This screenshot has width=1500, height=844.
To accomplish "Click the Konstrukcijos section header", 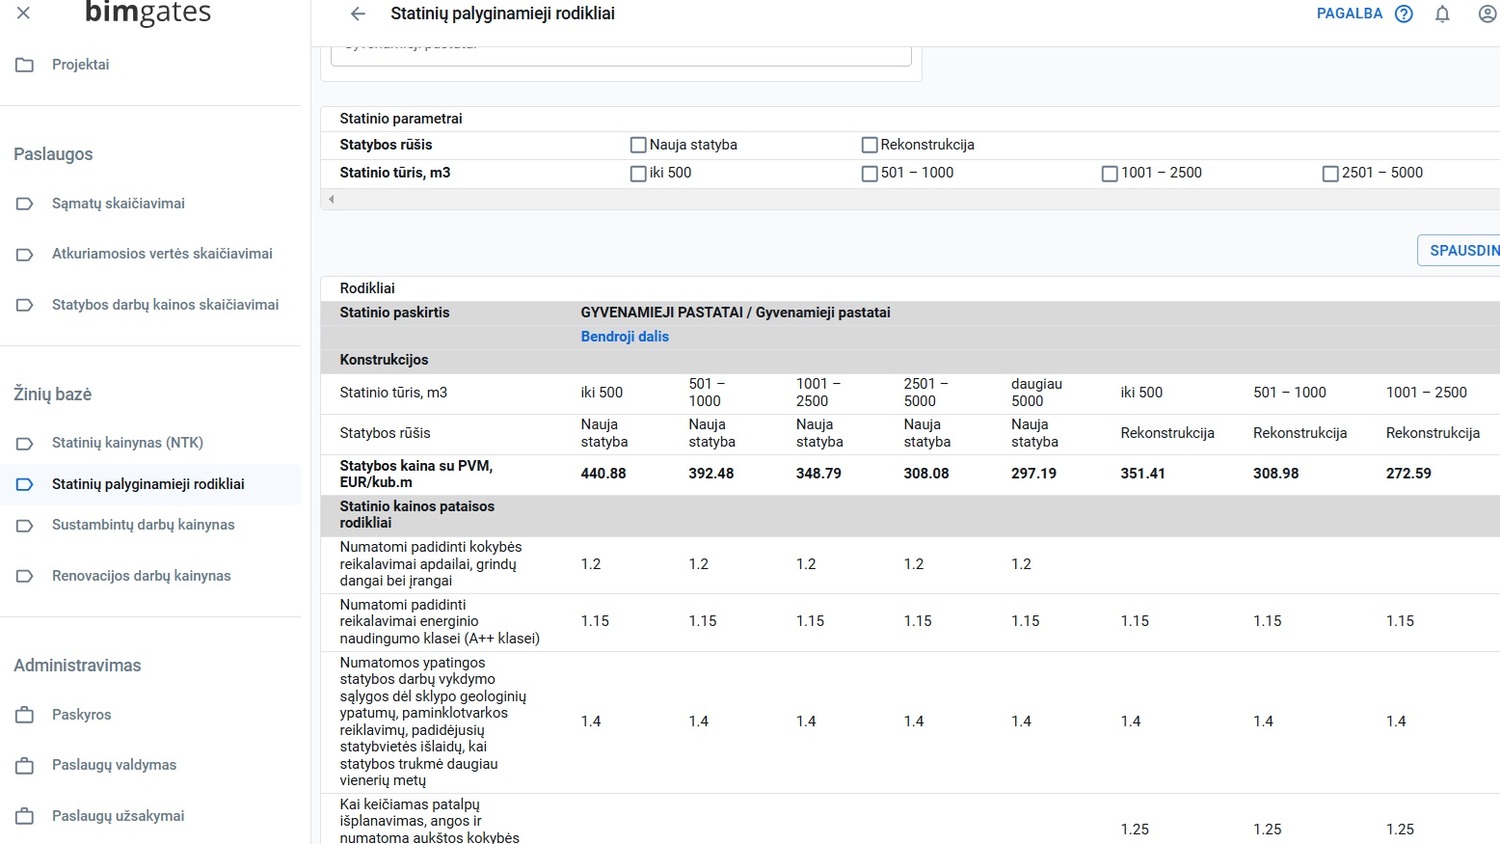I will (x=384, y=360).
